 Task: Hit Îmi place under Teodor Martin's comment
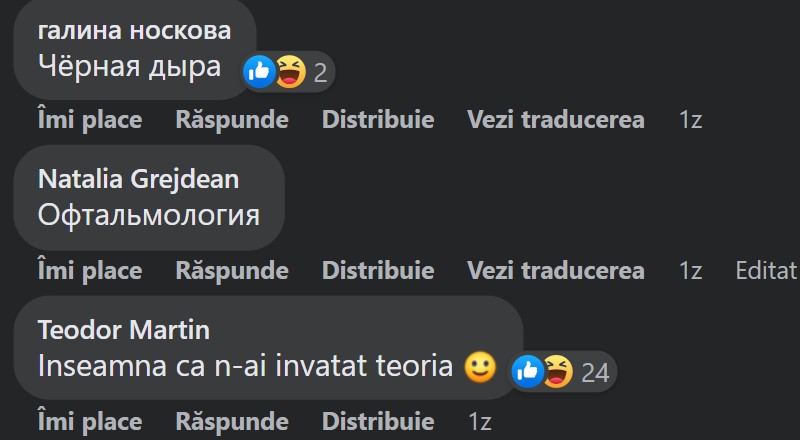(x=89, y=420)
